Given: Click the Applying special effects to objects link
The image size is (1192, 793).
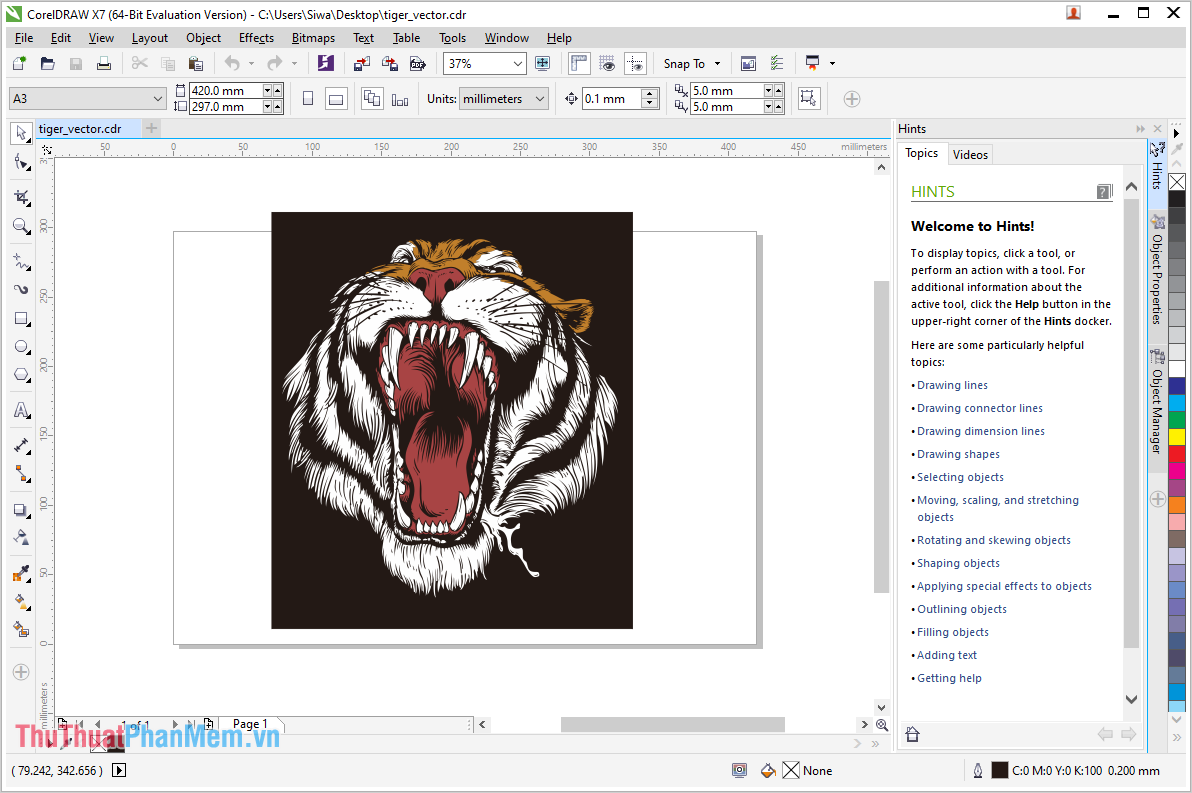Looking at the screenshot, I should click(x=1004, y=586).
